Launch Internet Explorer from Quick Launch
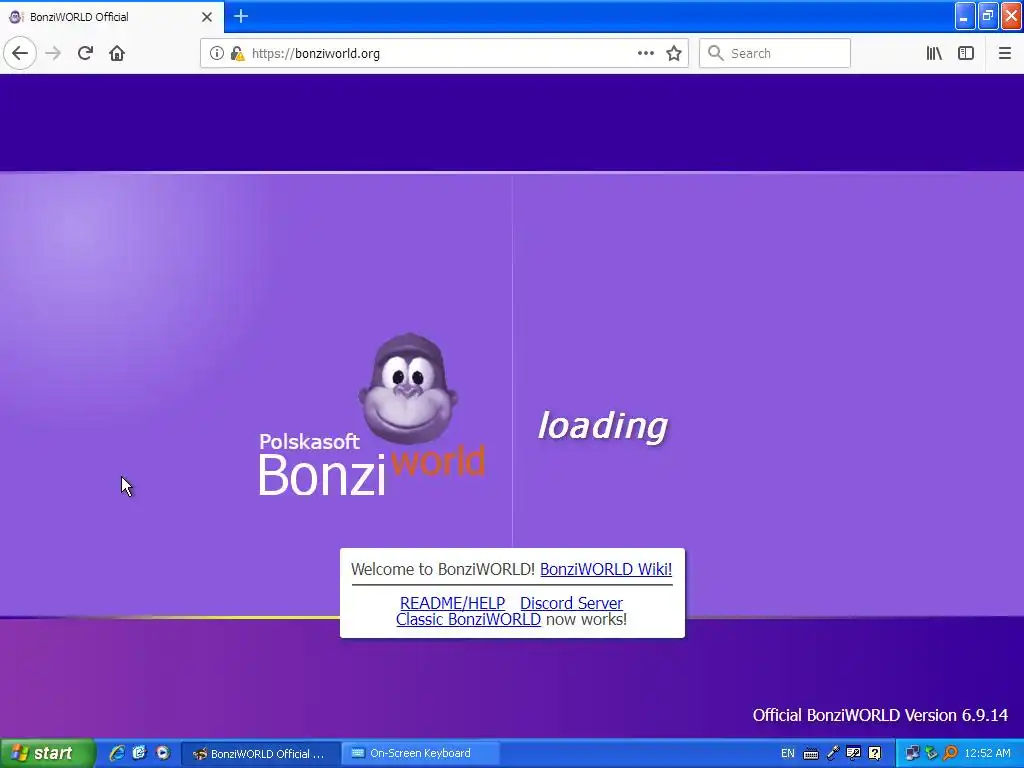Image resolution: width=1024 pixels, height=768 pixels. (117, 753)
